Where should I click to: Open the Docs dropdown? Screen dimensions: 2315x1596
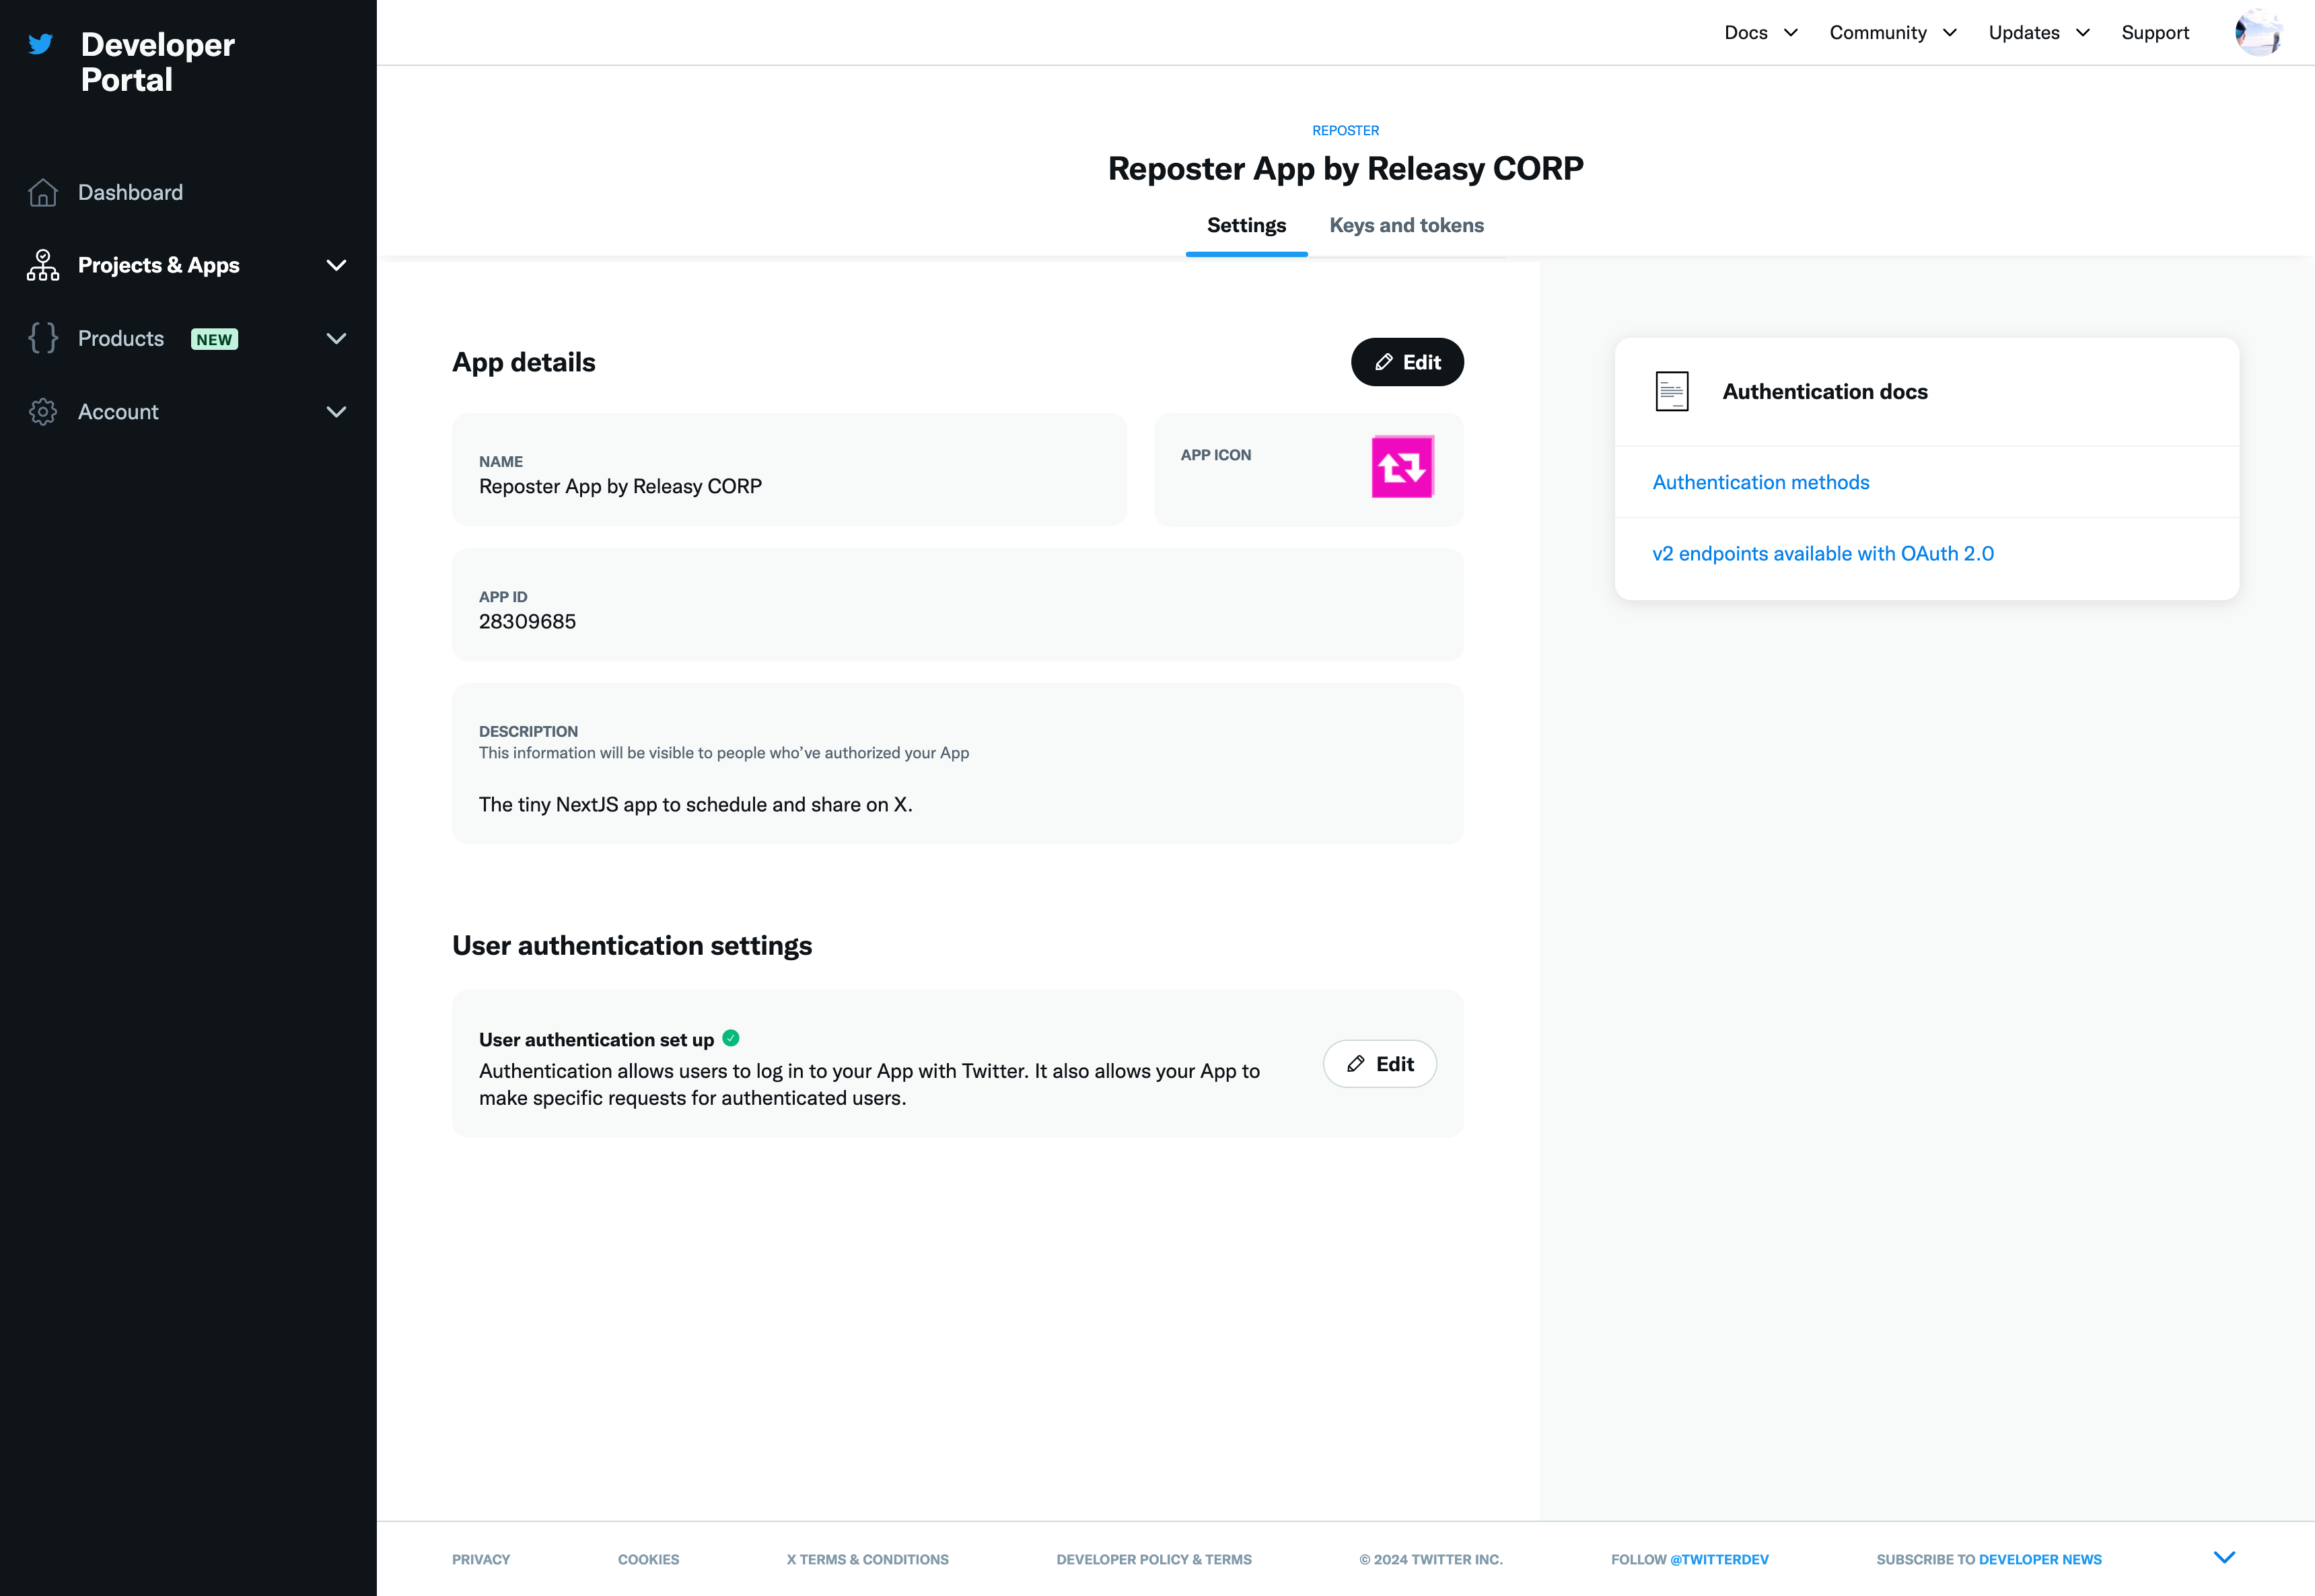1761,32
